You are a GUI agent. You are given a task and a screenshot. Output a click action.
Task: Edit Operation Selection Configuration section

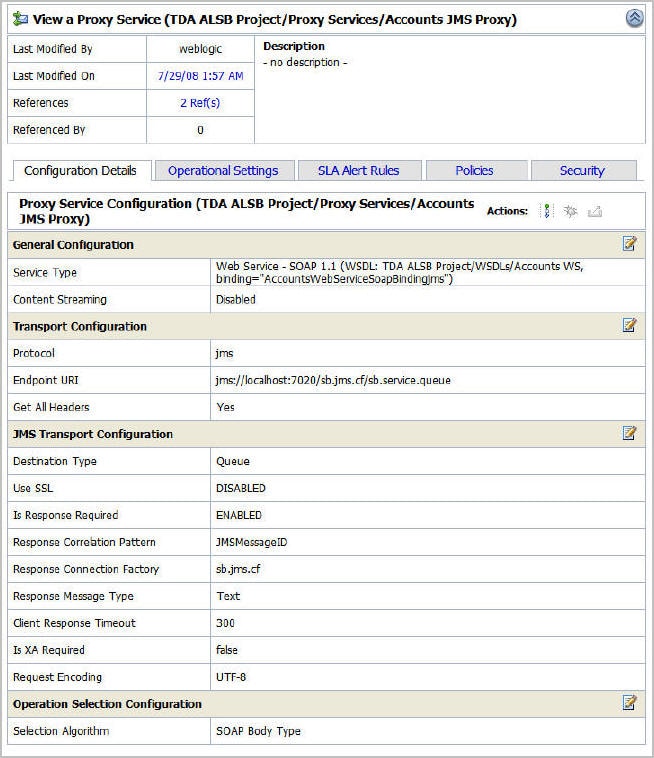[629, 702]
